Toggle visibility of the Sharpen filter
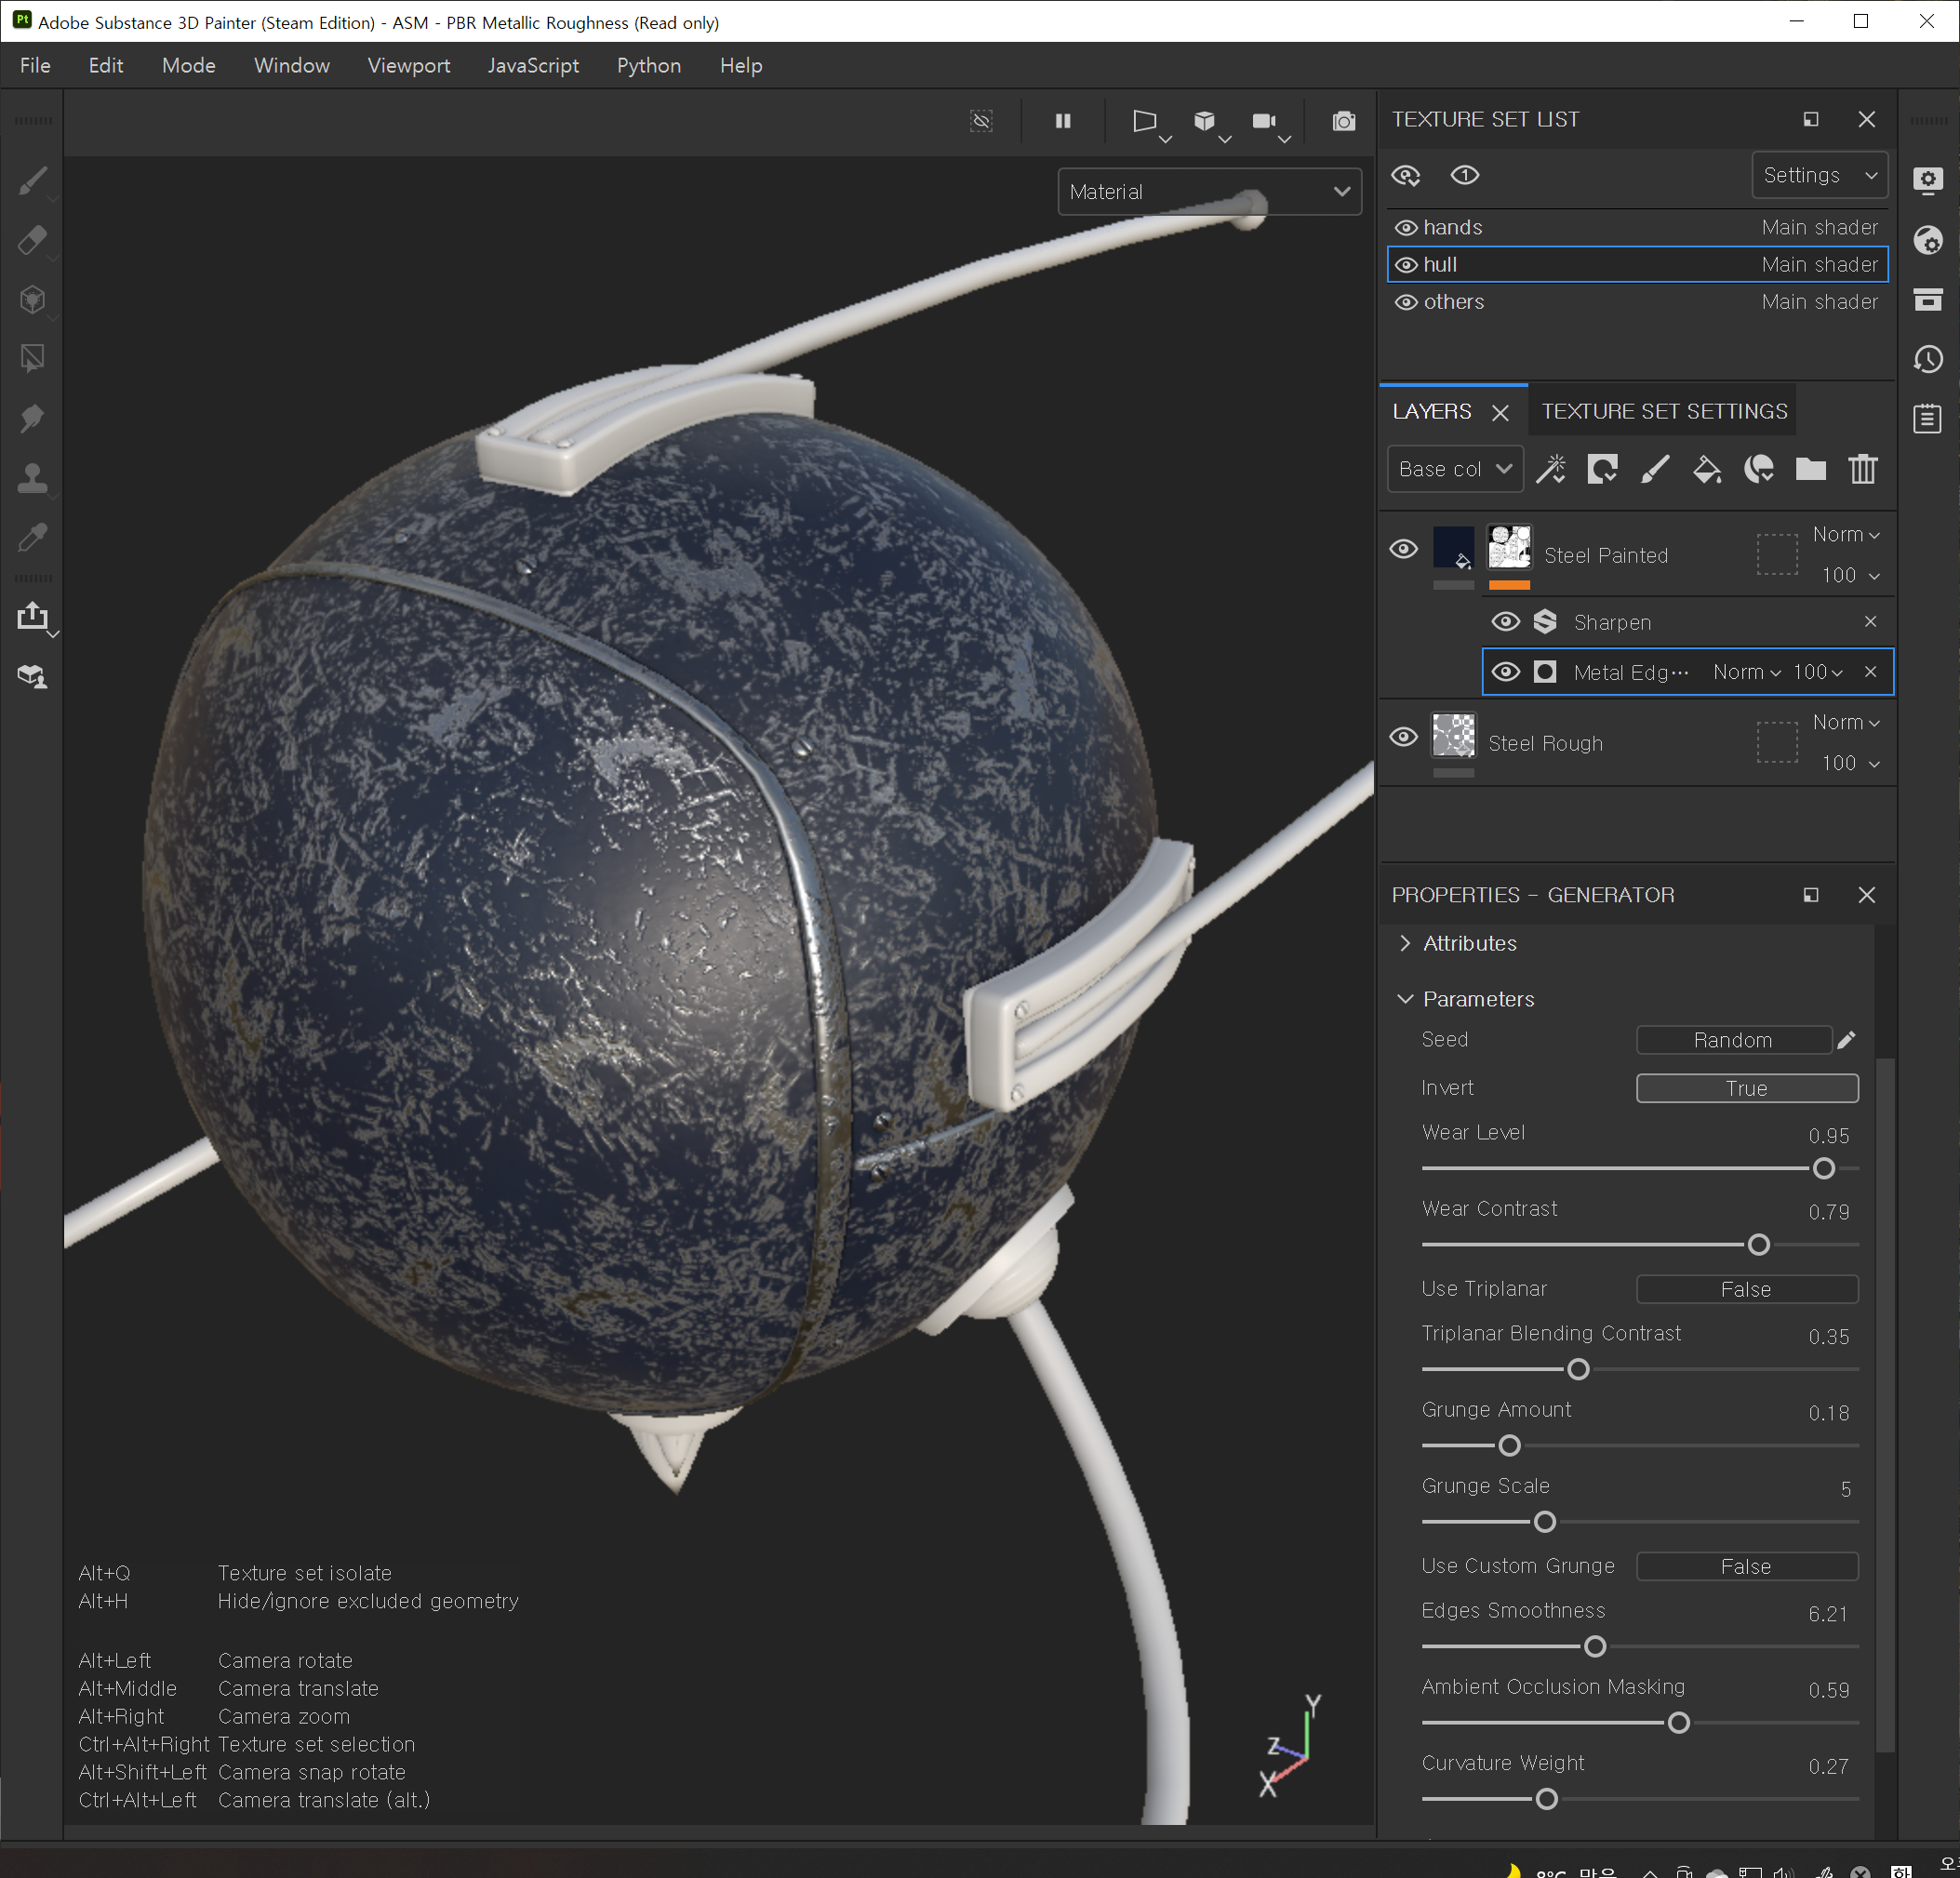The image size is (1960, 1878). [1505, 622]
